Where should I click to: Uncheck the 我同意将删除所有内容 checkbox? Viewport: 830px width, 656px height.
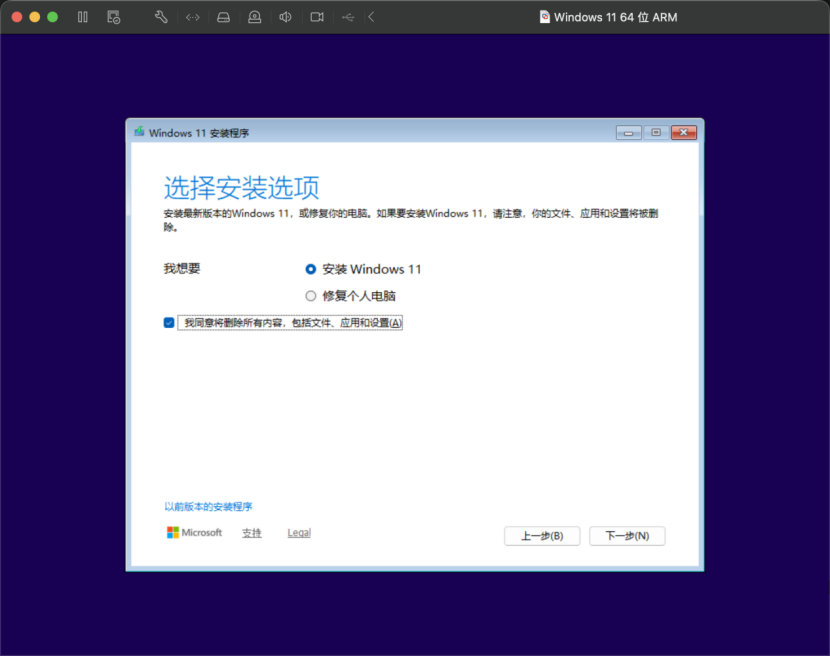click(x=169, y=322)
